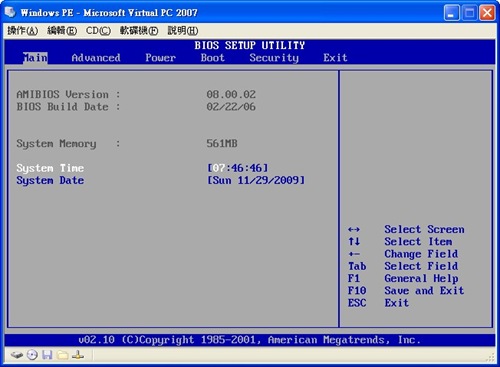The image size is (500, 367).
Task: Click the hard disk status icon
Action: (x=17, y=355)
